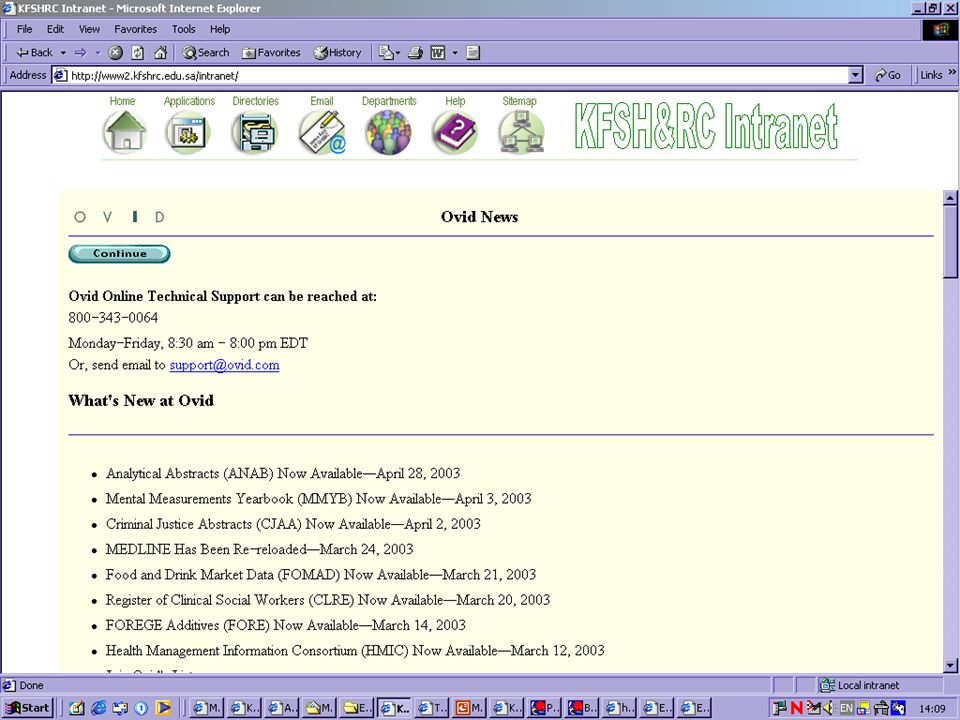
Task: Open the Applications intranet icon
Action: [x=188, y=132]
